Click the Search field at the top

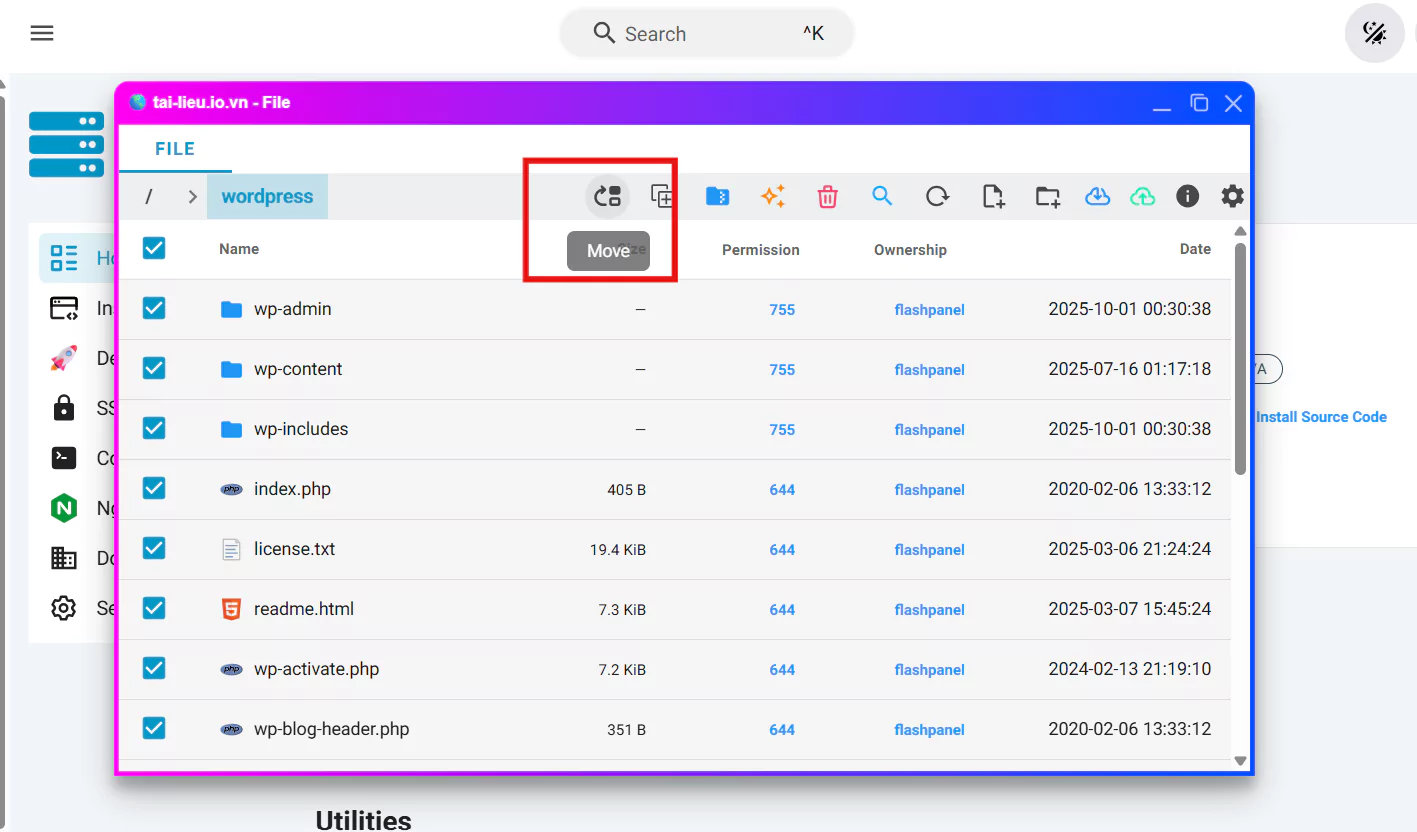click(x=706, y=34)
